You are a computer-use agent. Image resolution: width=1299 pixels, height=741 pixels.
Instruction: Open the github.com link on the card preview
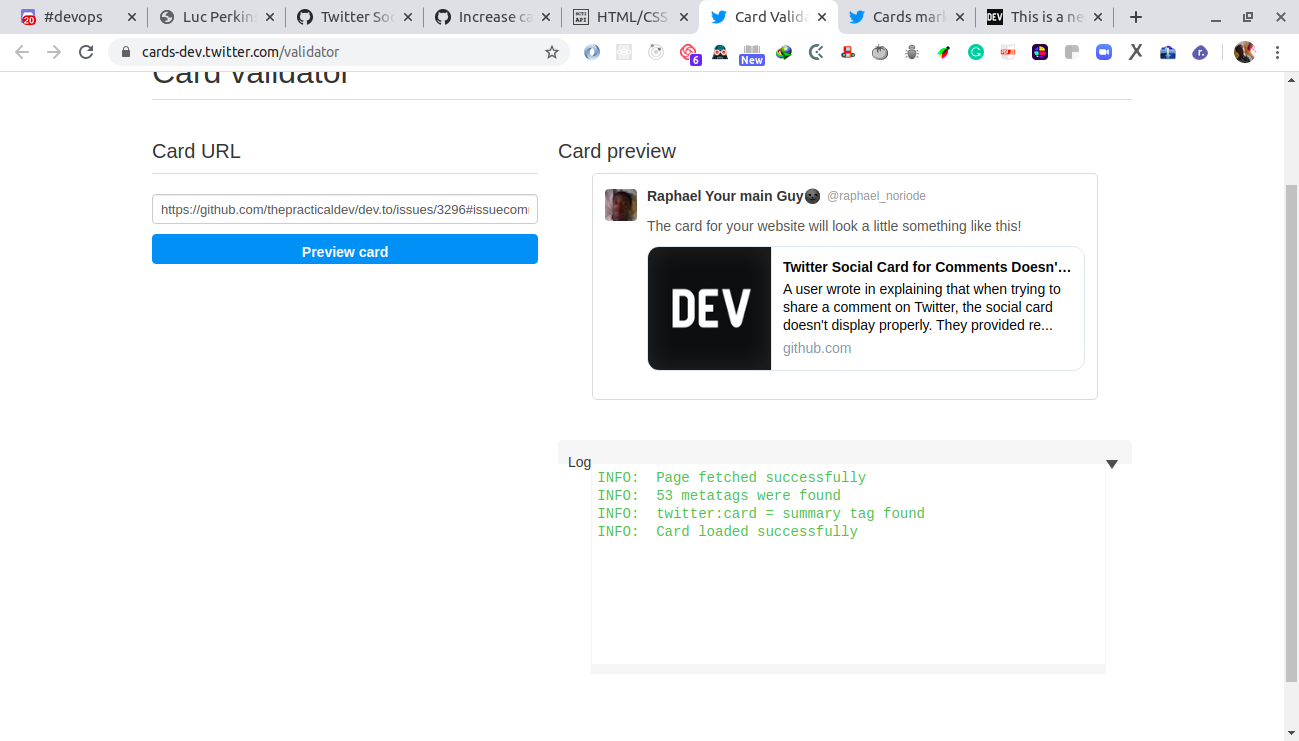pos(816,348)
